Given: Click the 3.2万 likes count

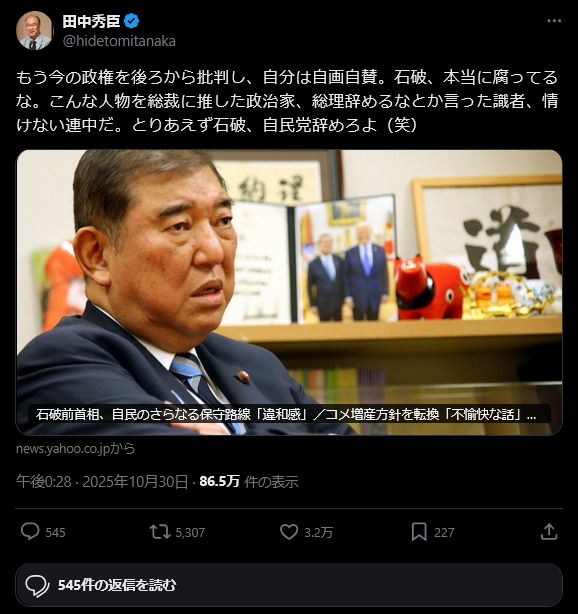Looking at the screenshot, I should [318, 533].
